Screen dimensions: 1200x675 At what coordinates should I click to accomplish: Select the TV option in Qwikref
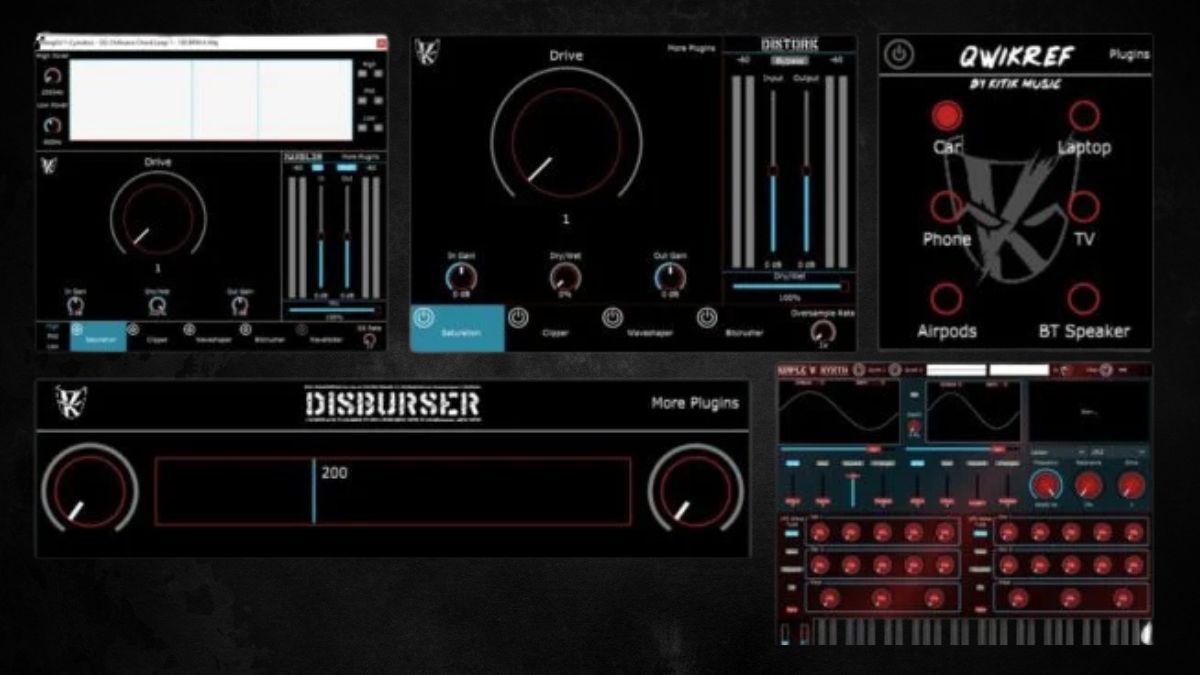(x=1083, y=207)
